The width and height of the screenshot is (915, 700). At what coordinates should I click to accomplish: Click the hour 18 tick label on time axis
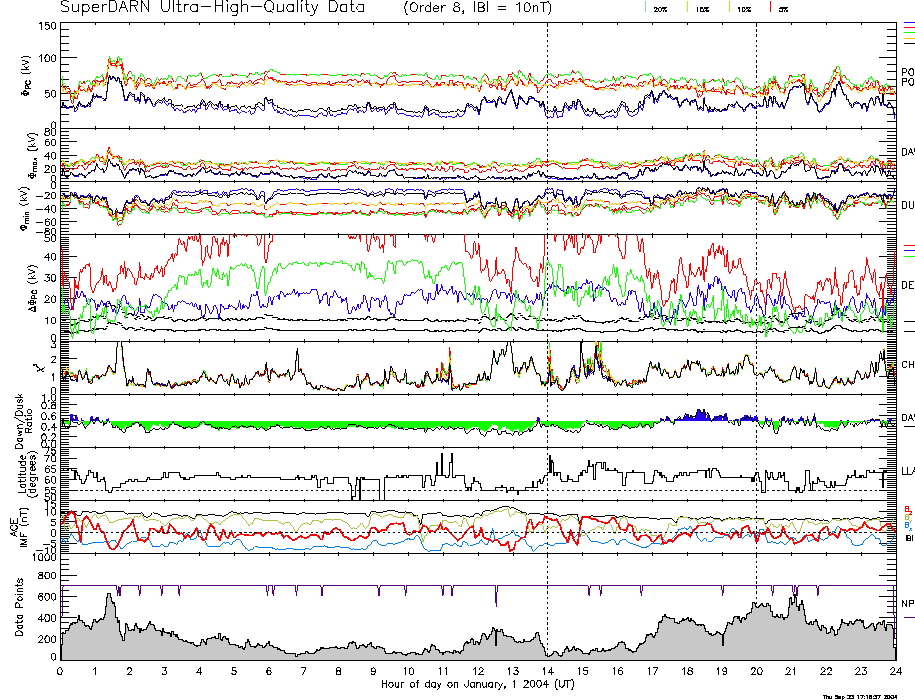point(686,671)
